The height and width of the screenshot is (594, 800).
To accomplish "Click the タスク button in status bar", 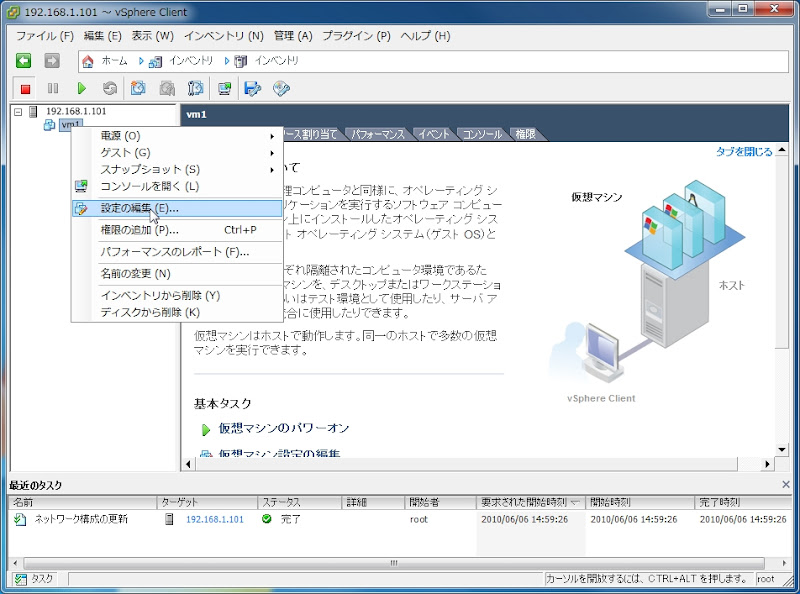I will click(35, 579).
